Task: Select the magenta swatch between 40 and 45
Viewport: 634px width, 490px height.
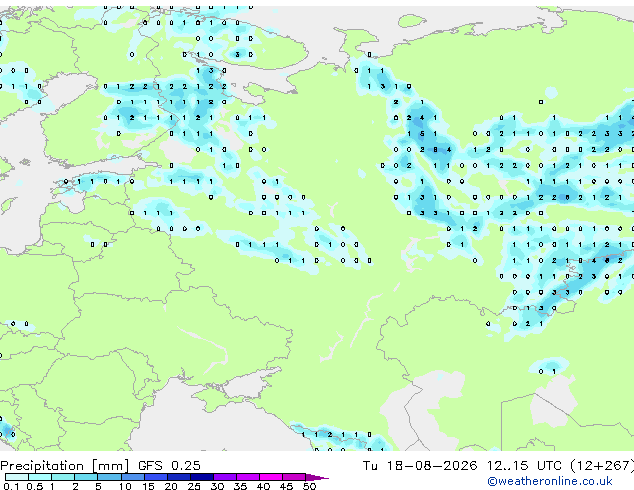Action: pos(271,477)
